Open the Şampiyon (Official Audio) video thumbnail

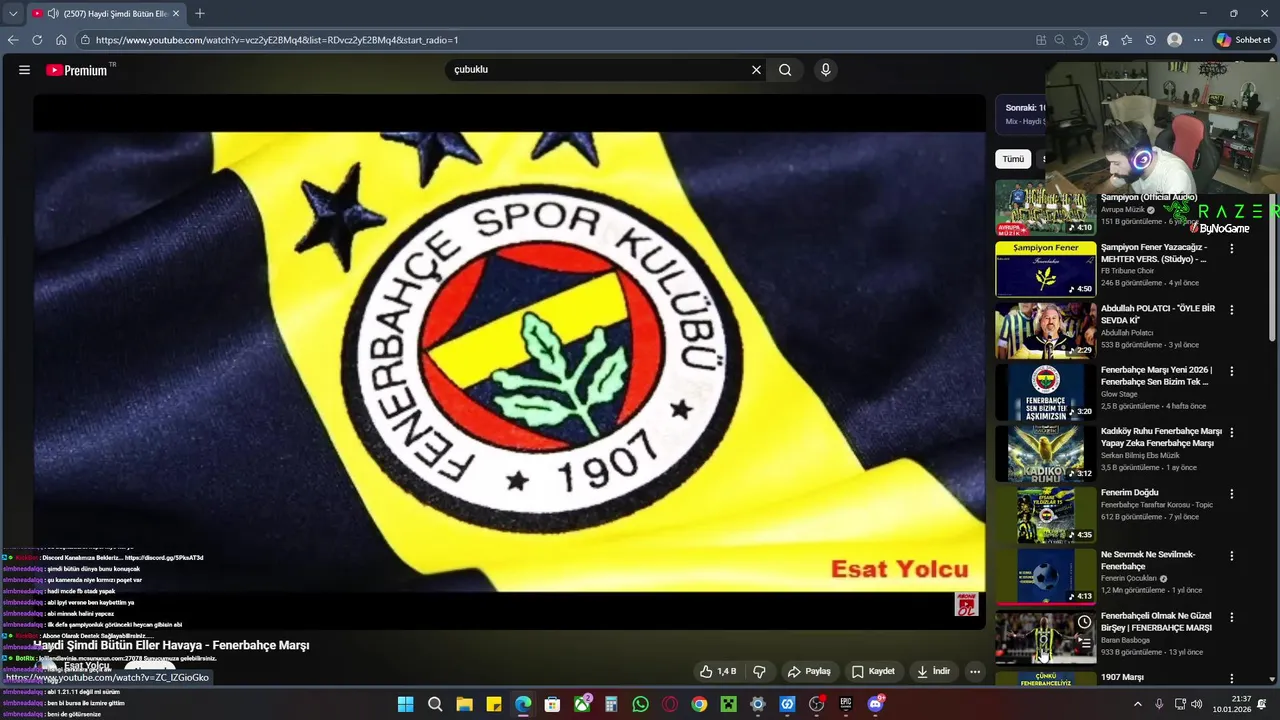(x=1045, y=208)
